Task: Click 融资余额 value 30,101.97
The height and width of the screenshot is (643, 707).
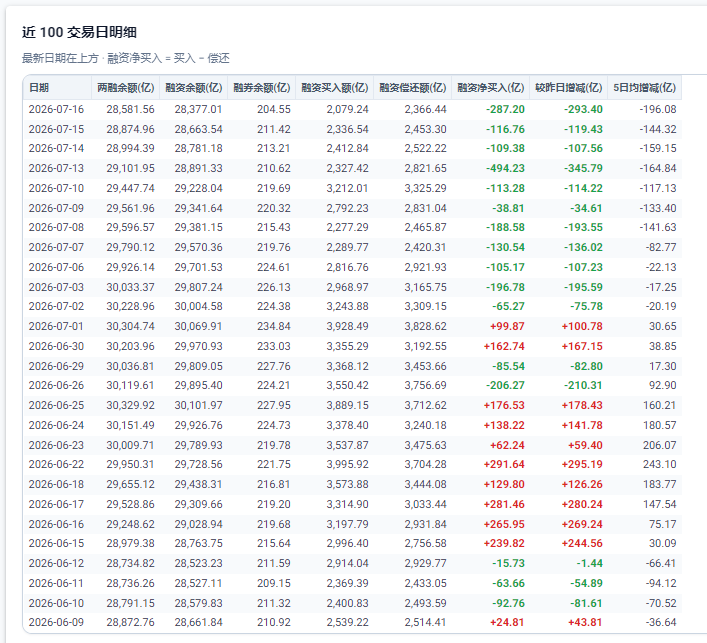Action: coord(198,405)
